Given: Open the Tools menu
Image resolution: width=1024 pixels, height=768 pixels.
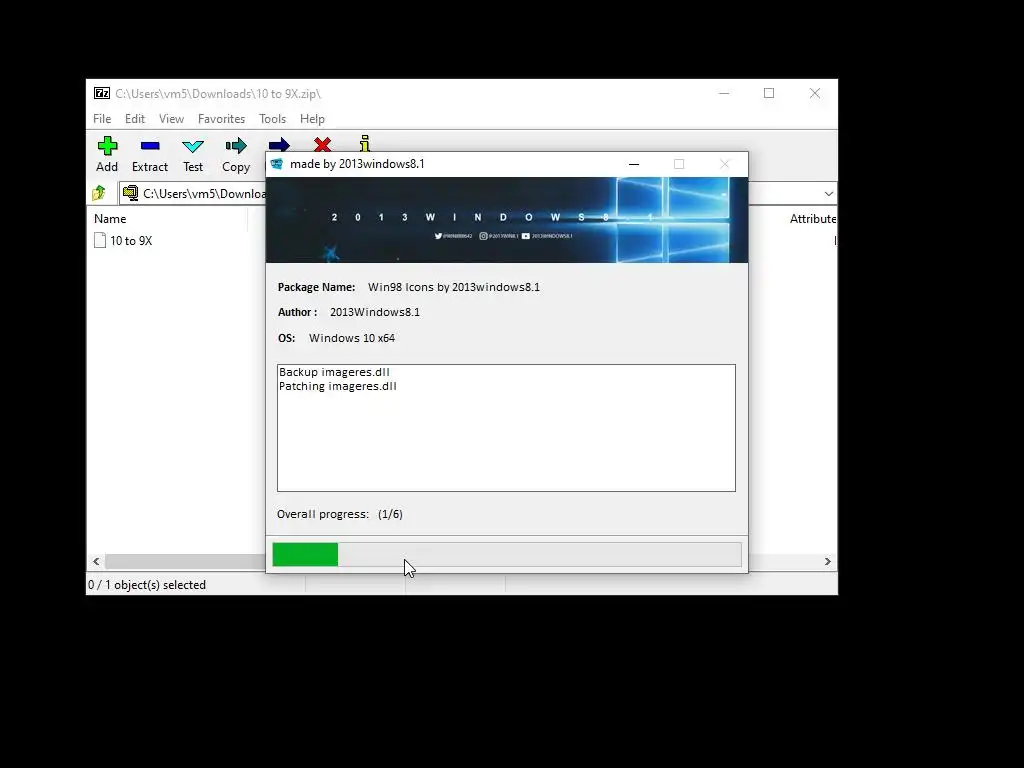Looking at the screenshot, I should (272, 119).
